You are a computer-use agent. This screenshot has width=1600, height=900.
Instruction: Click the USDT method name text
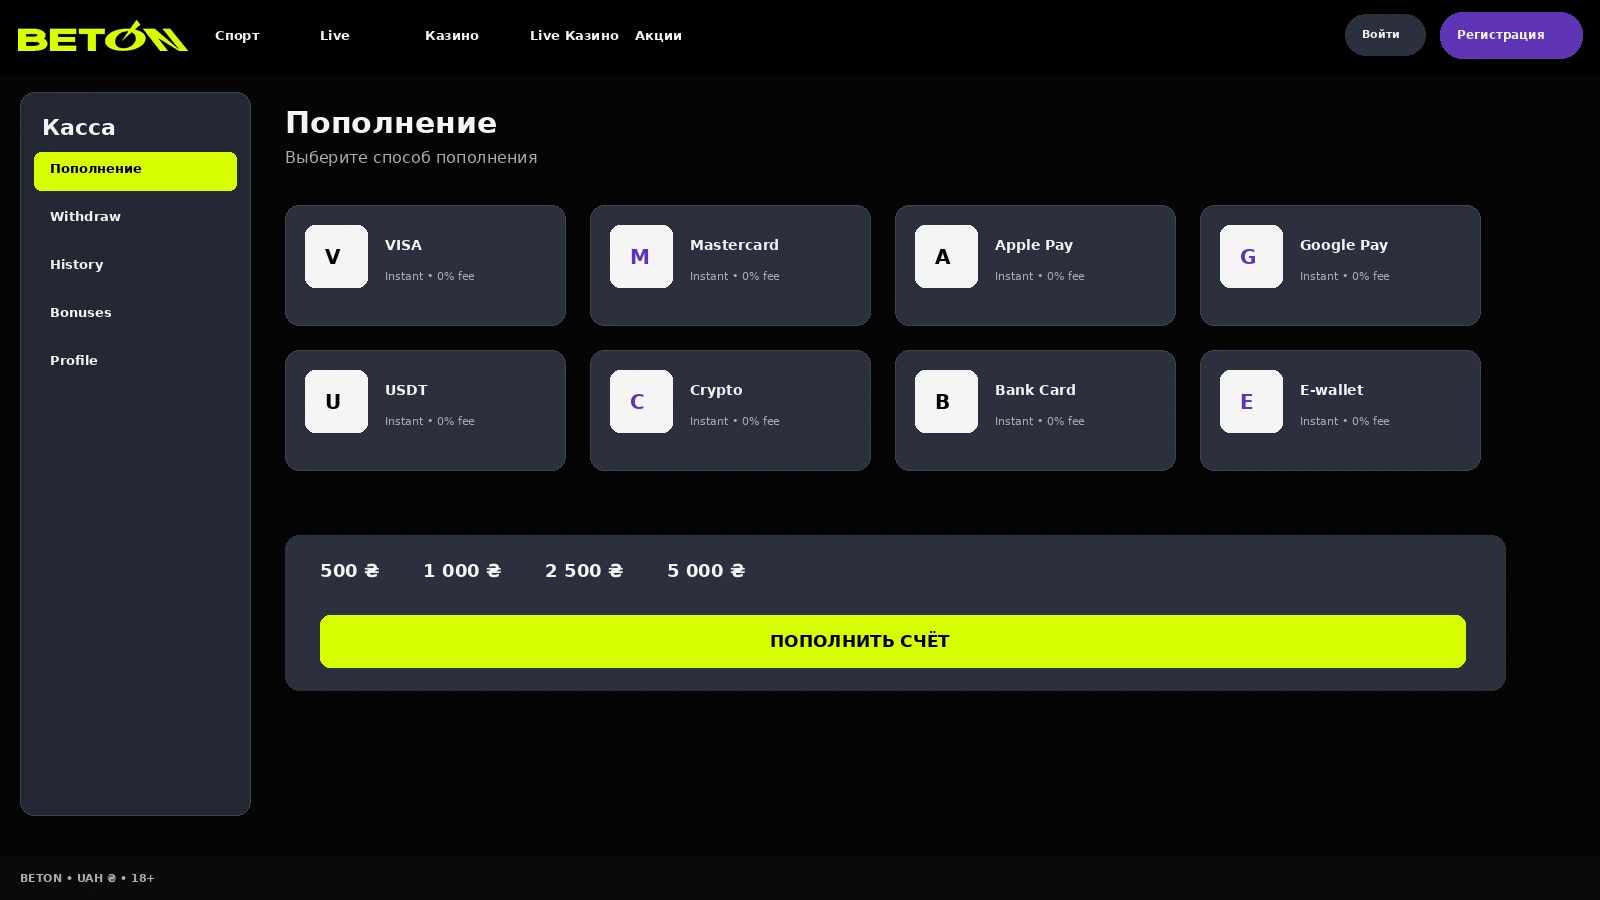[x=406, y=390]
